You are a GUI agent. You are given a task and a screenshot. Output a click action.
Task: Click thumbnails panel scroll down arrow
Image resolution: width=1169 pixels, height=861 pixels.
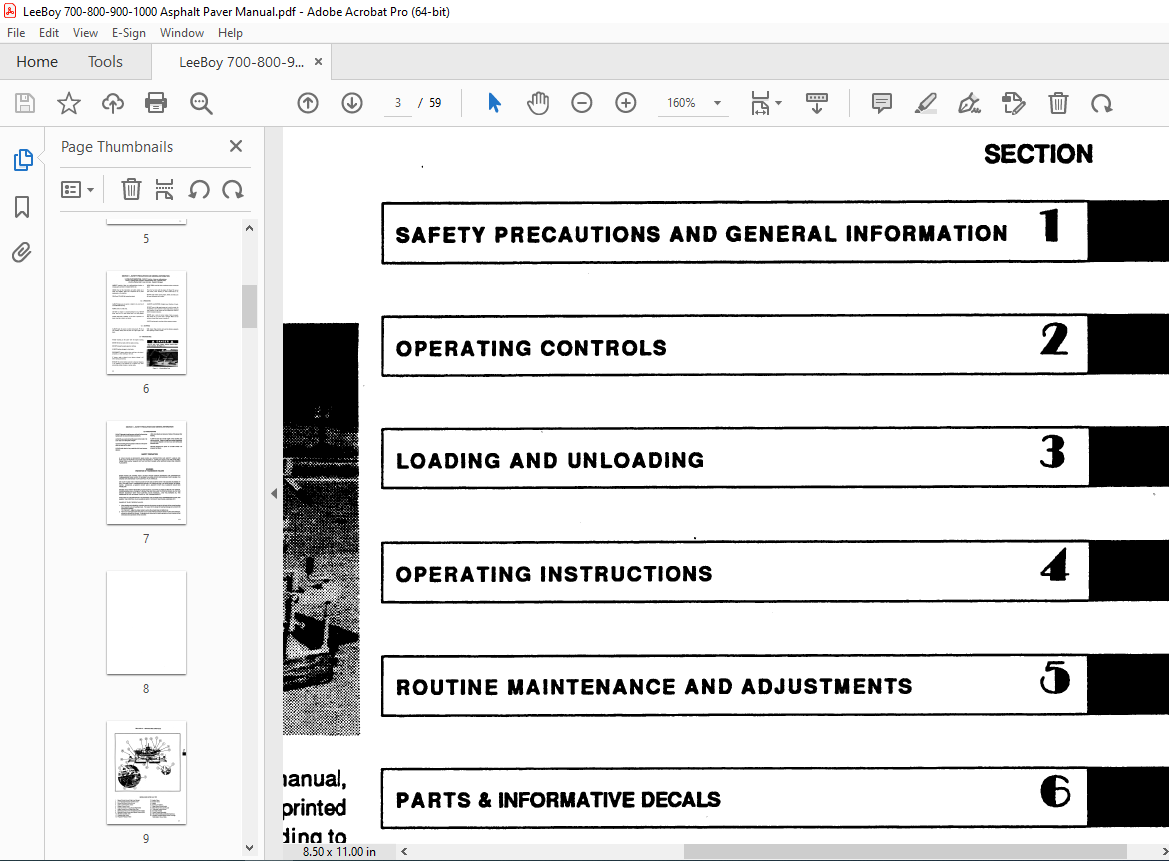pos(249,848)
